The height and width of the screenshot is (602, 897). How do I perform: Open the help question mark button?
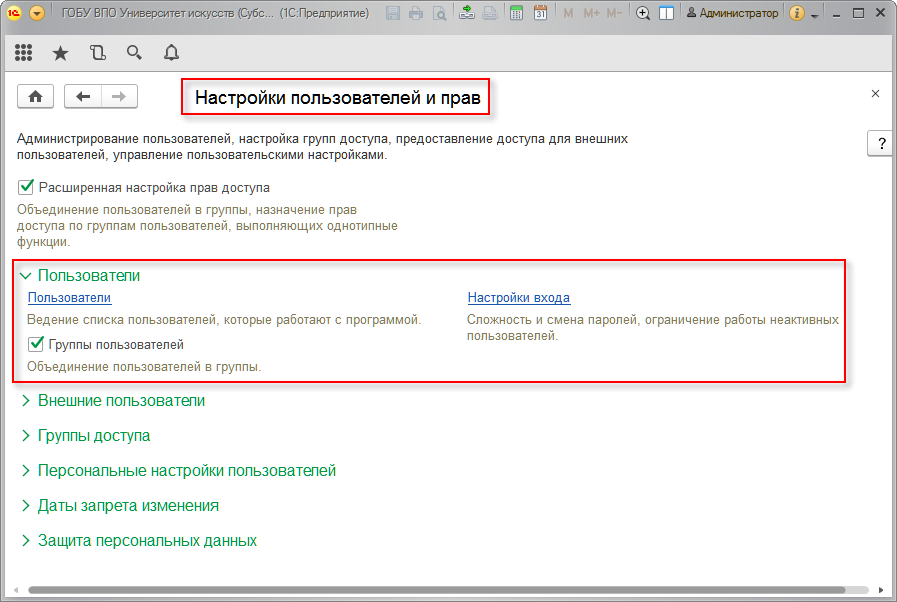pyautogui.click(x=882, y=143)
